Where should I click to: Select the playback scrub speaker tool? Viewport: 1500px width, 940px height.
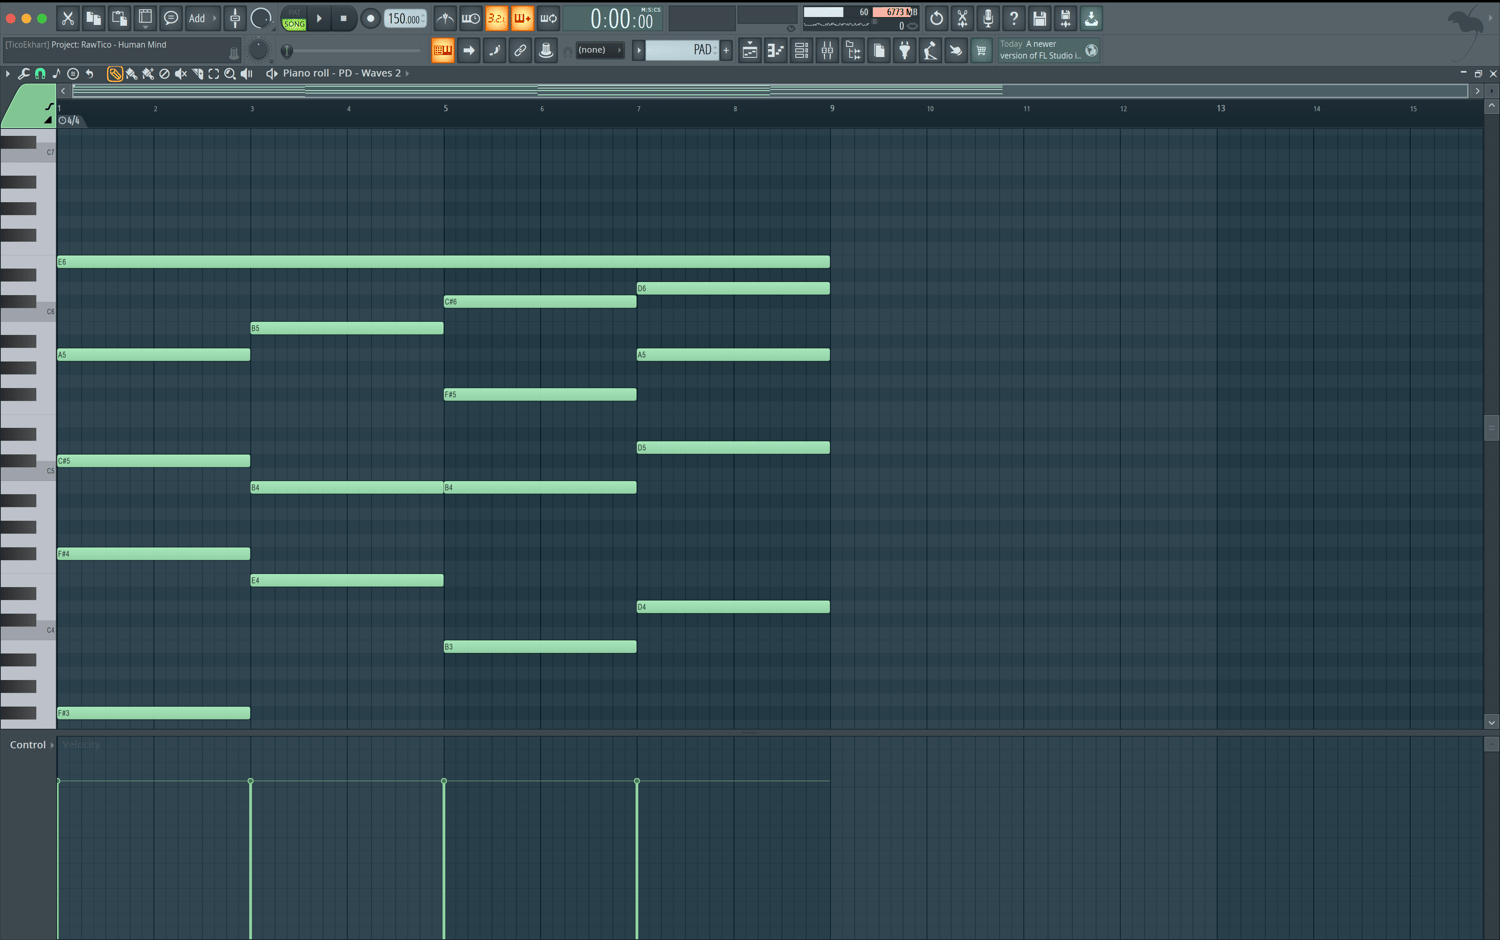pos(247,73)
